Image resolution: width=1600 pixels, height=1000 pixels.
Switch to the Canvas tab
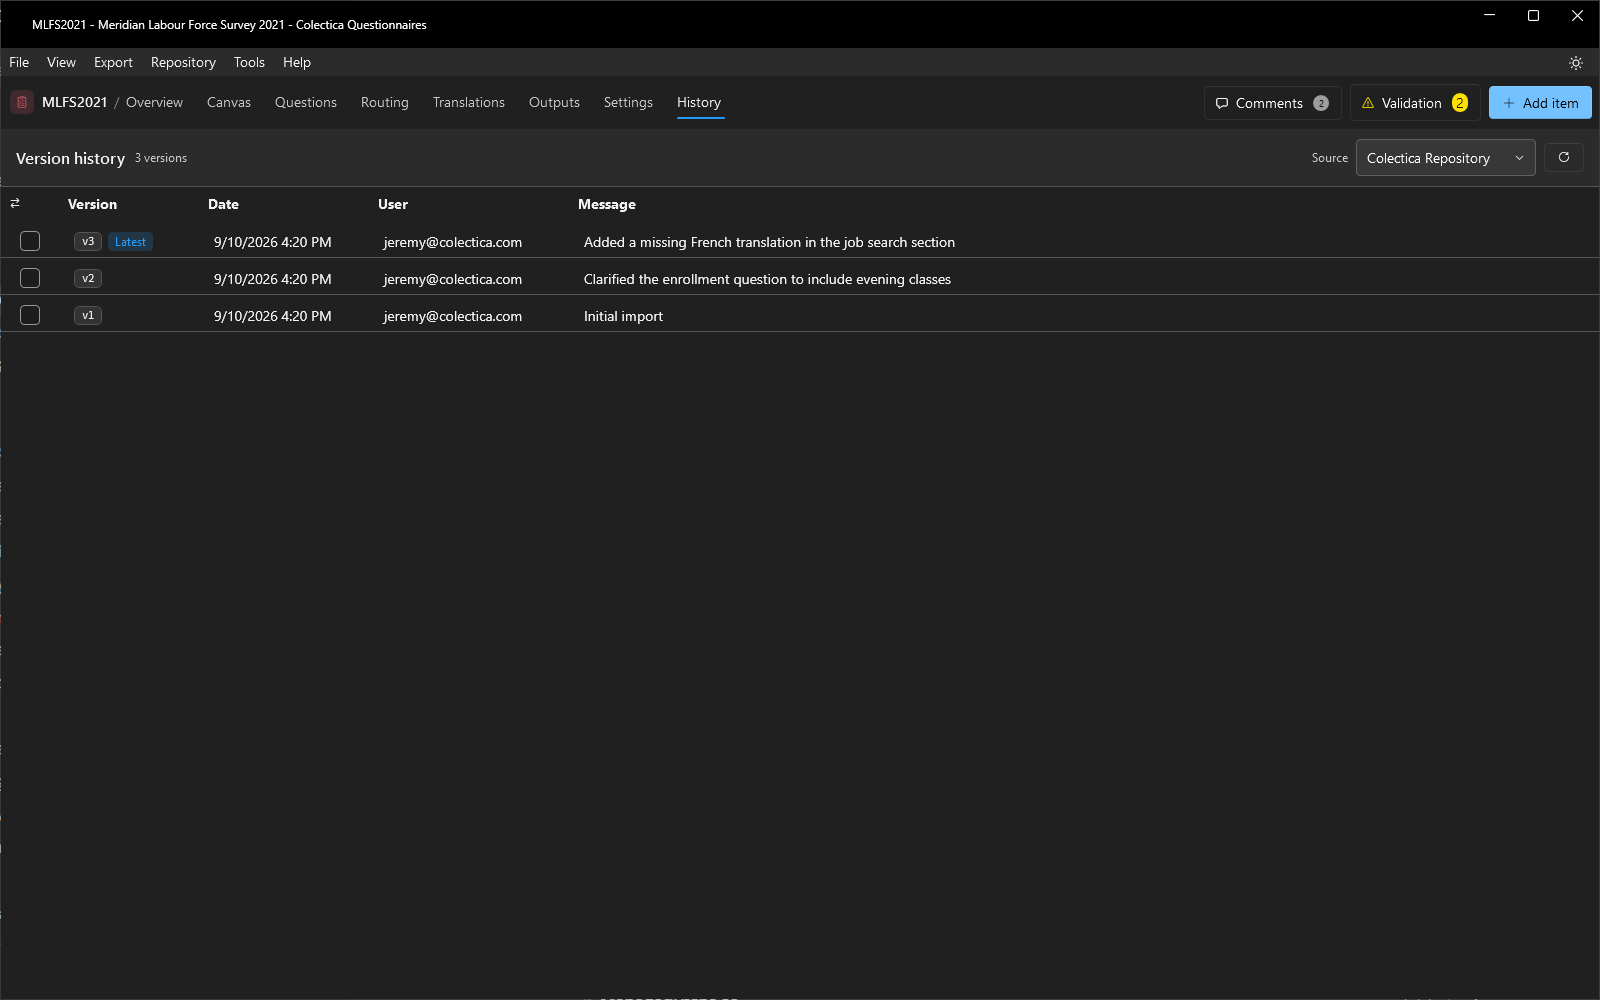229,102
